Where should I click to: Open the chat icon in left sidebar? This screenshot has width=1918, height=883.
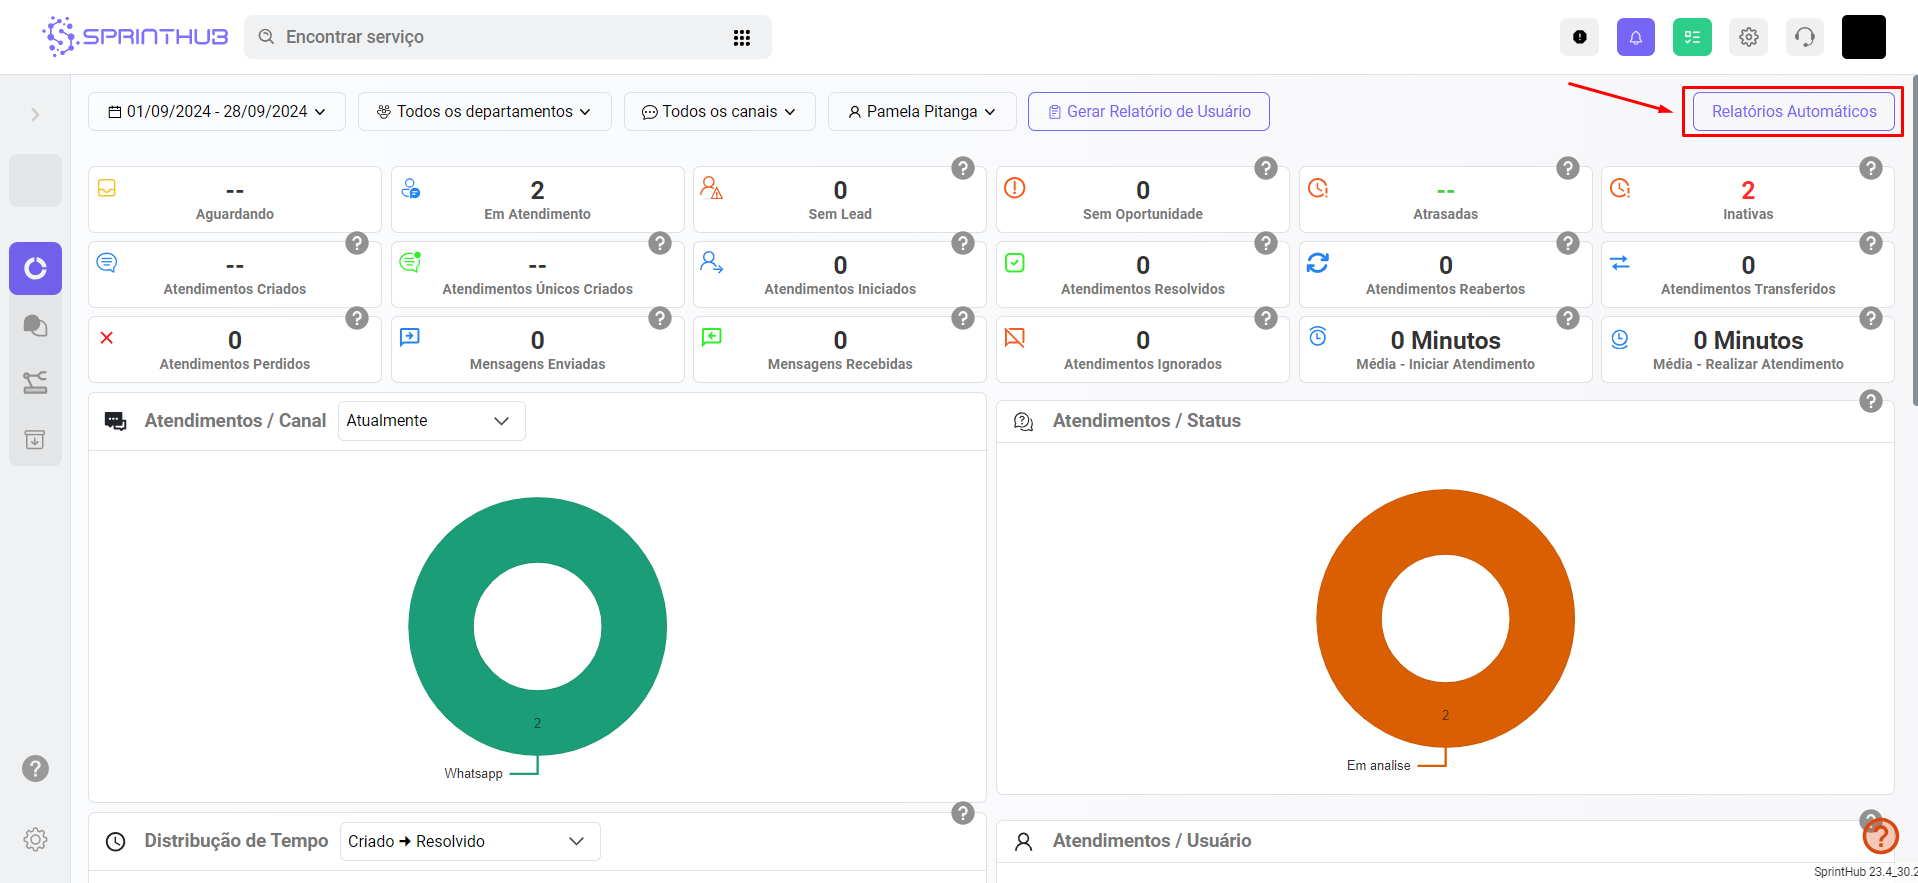pos(35,326)
